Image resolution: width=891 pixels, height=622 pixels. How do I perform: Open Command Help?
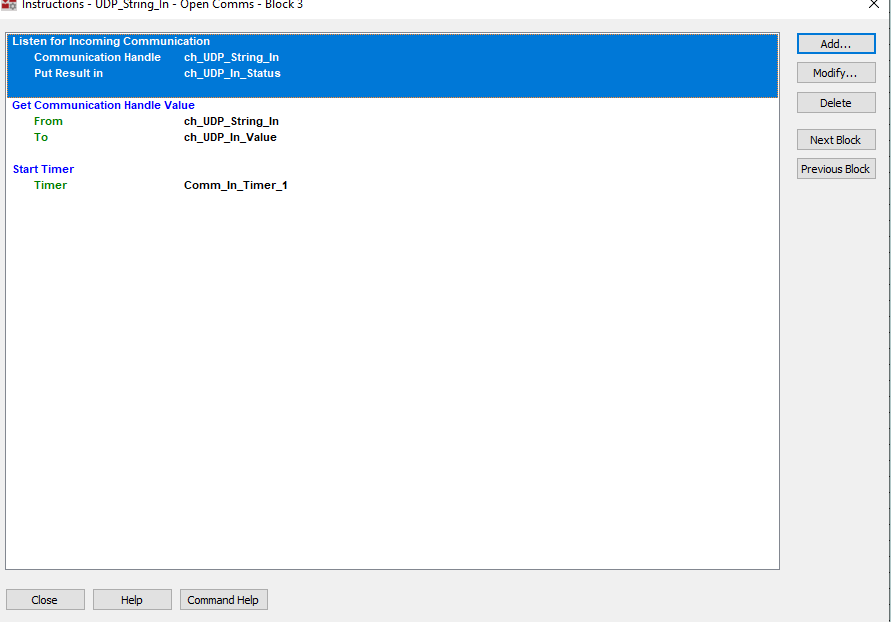click(x=223, y=600)
